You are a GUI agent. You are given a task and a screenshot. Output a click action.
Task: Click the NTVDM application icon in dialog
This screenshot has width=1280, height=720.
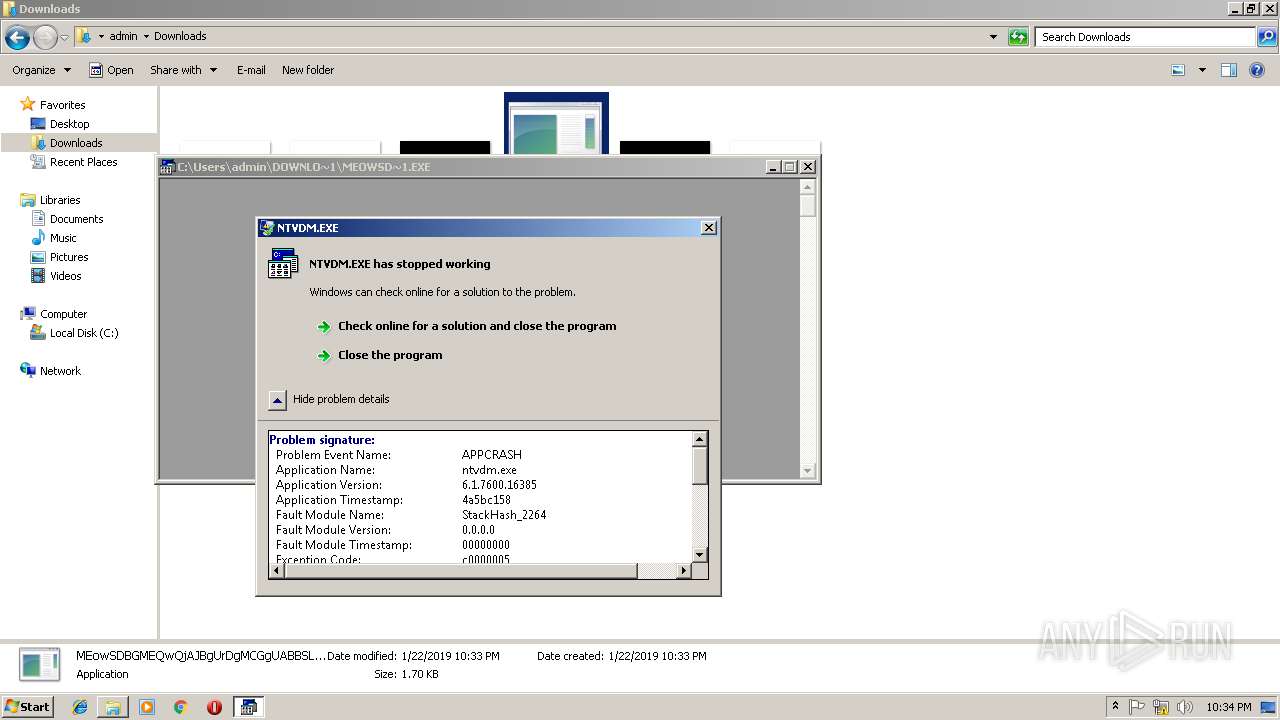[283, 264]
